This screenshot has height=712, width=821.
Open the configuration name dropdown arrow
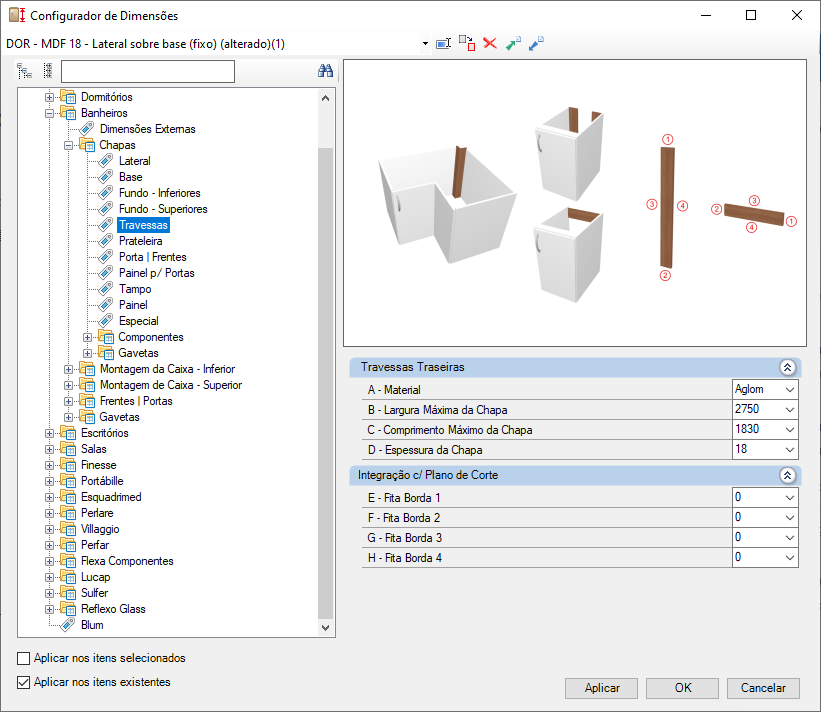coord(425,43)
